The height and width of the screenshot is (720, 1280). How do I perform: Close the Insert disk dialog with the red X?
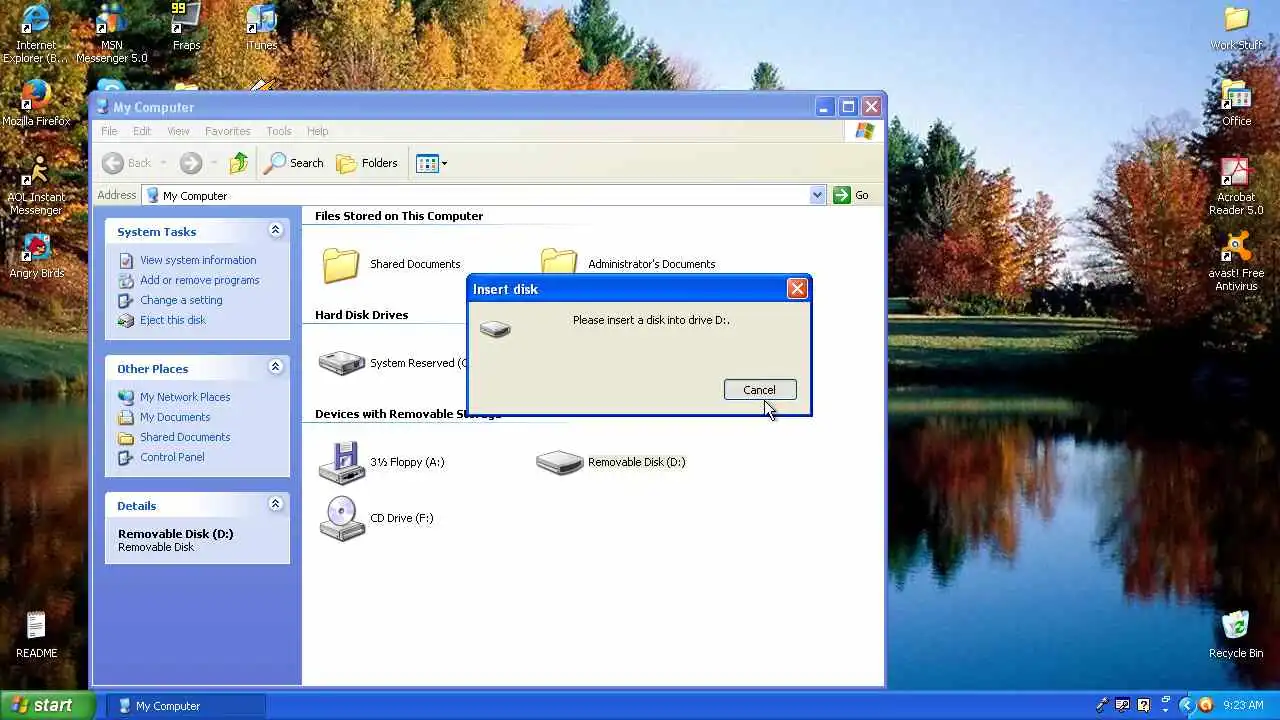797,289
